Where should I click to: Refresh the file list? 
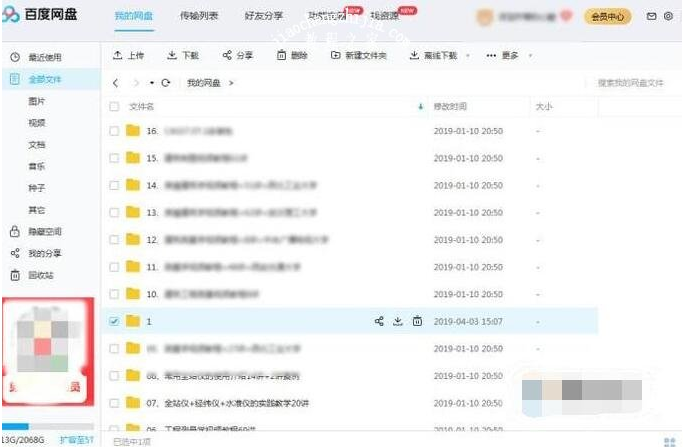pos(166,83)
